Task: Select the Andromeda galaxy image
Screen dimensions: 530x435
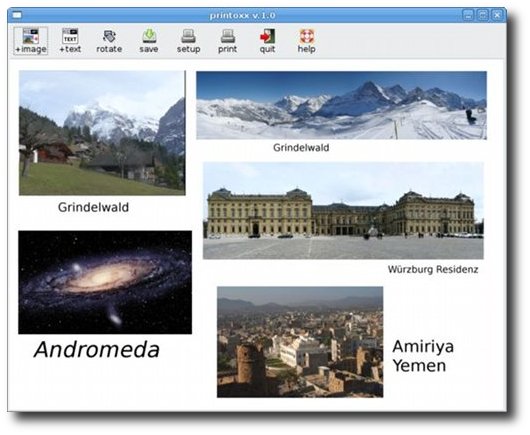Action: [x=105, y=283]
